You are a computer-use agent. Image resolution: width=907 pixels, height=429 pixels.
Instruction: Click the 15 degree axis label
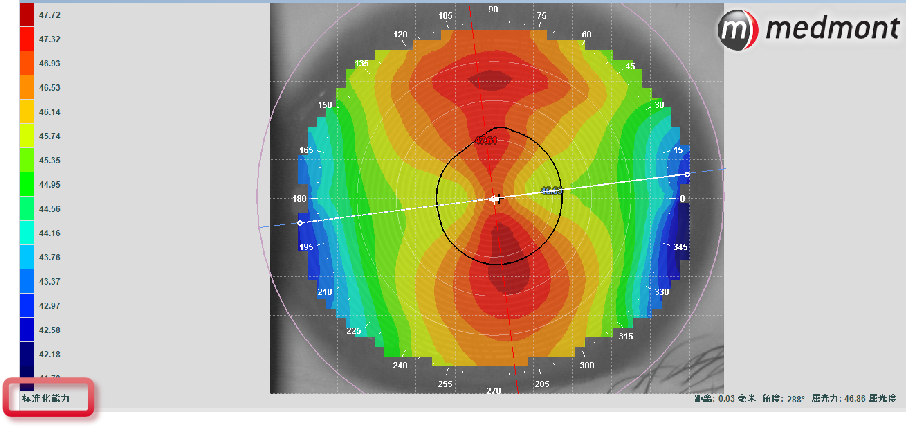677,150
